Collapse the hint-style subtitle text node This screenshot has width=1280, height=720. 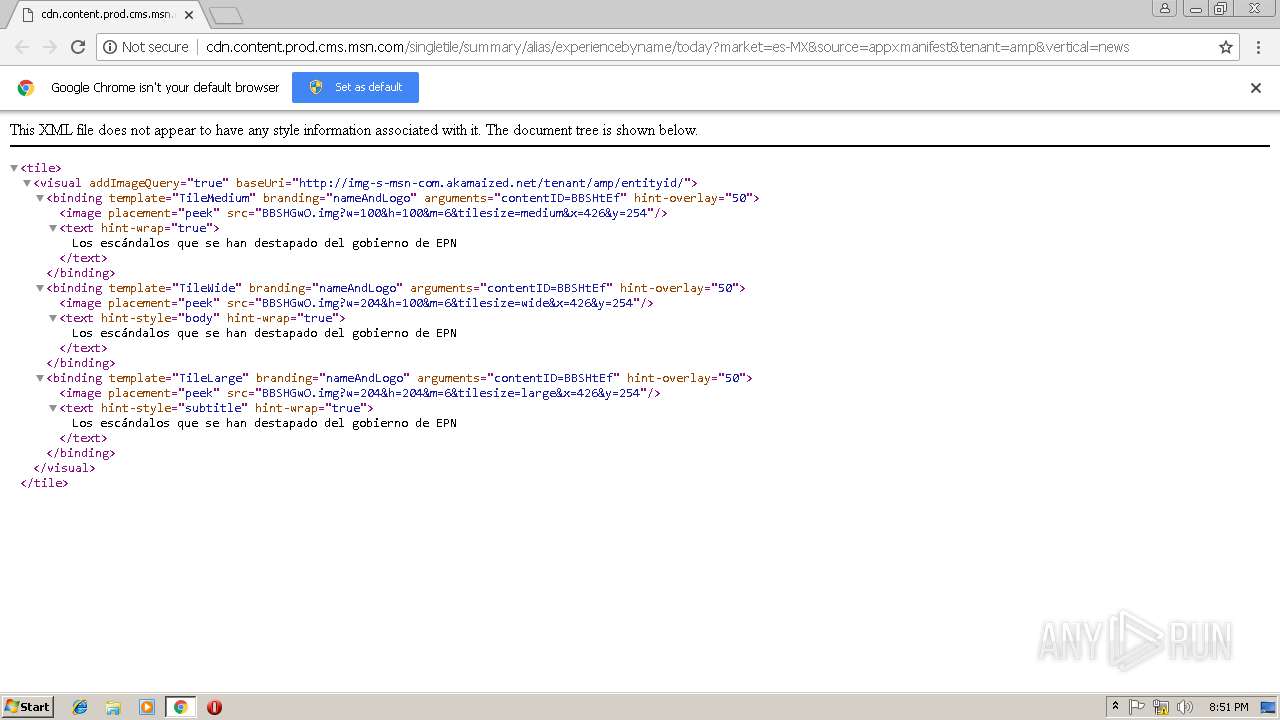(x=53, y=408)
